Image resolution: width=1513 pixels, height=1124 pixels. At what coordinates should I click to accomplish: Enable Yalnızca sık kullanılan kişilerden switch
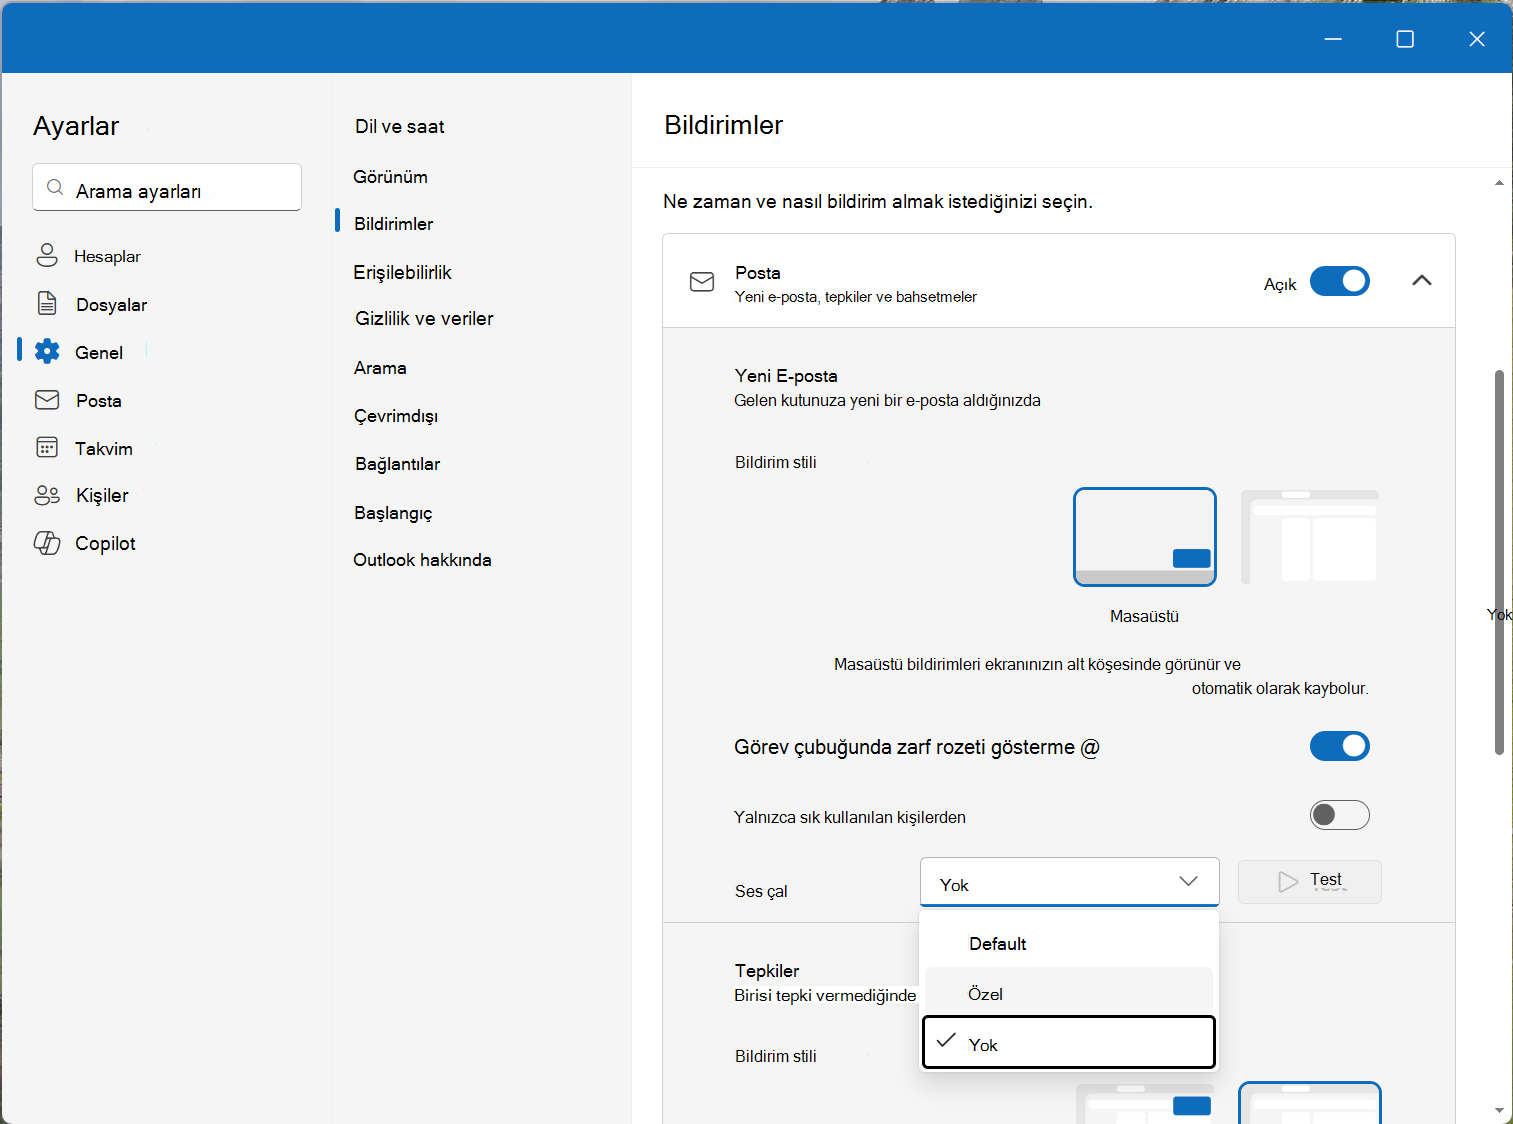[x=1340, y=815]
